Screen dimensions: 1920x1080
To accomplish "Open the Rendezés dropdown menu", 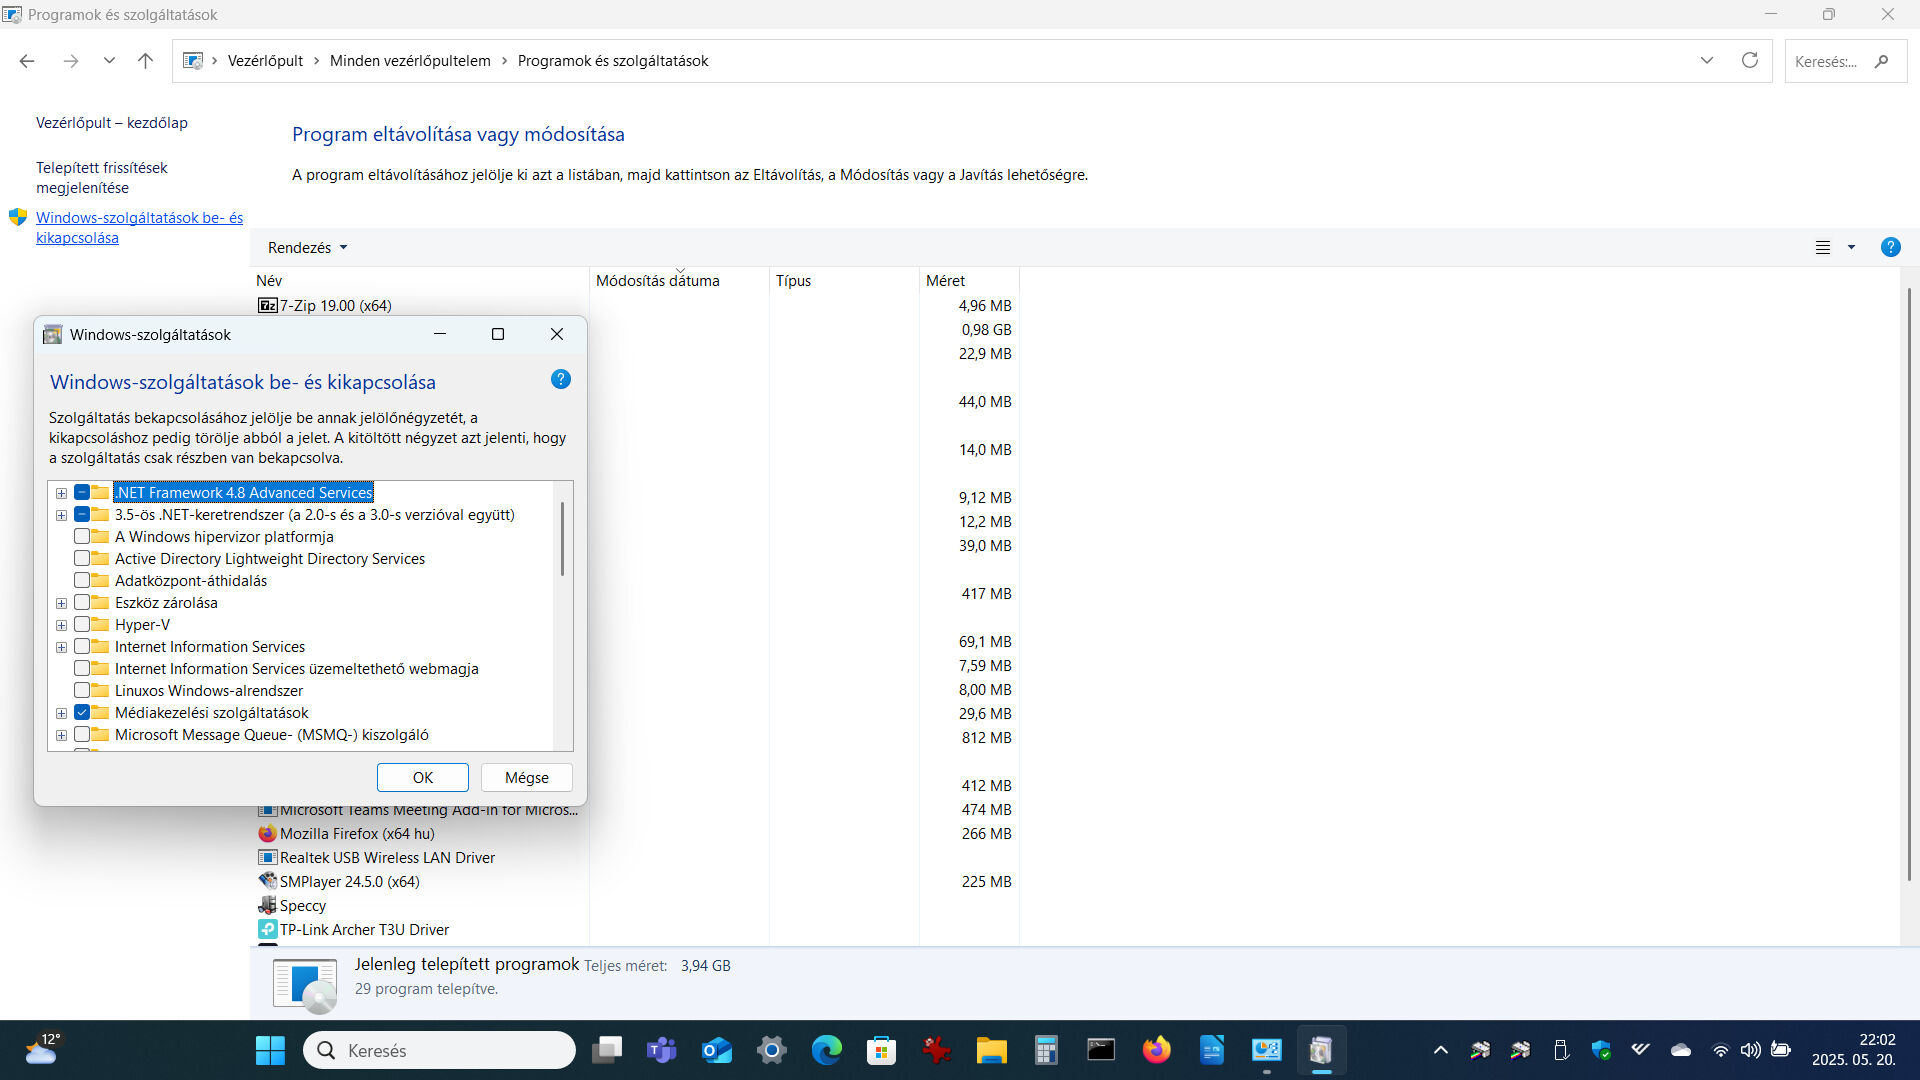I will point(307,247).
